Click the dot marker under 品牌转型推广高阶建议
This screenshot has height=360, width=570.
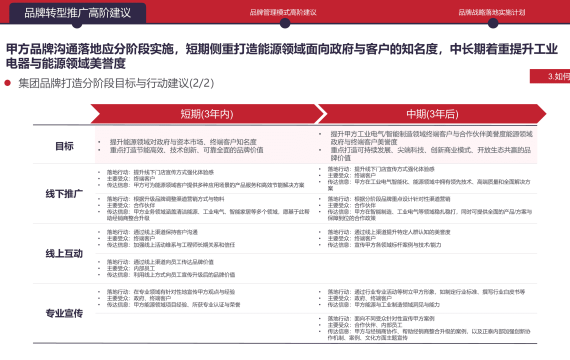pyautogui.click(x=77, y=24)
